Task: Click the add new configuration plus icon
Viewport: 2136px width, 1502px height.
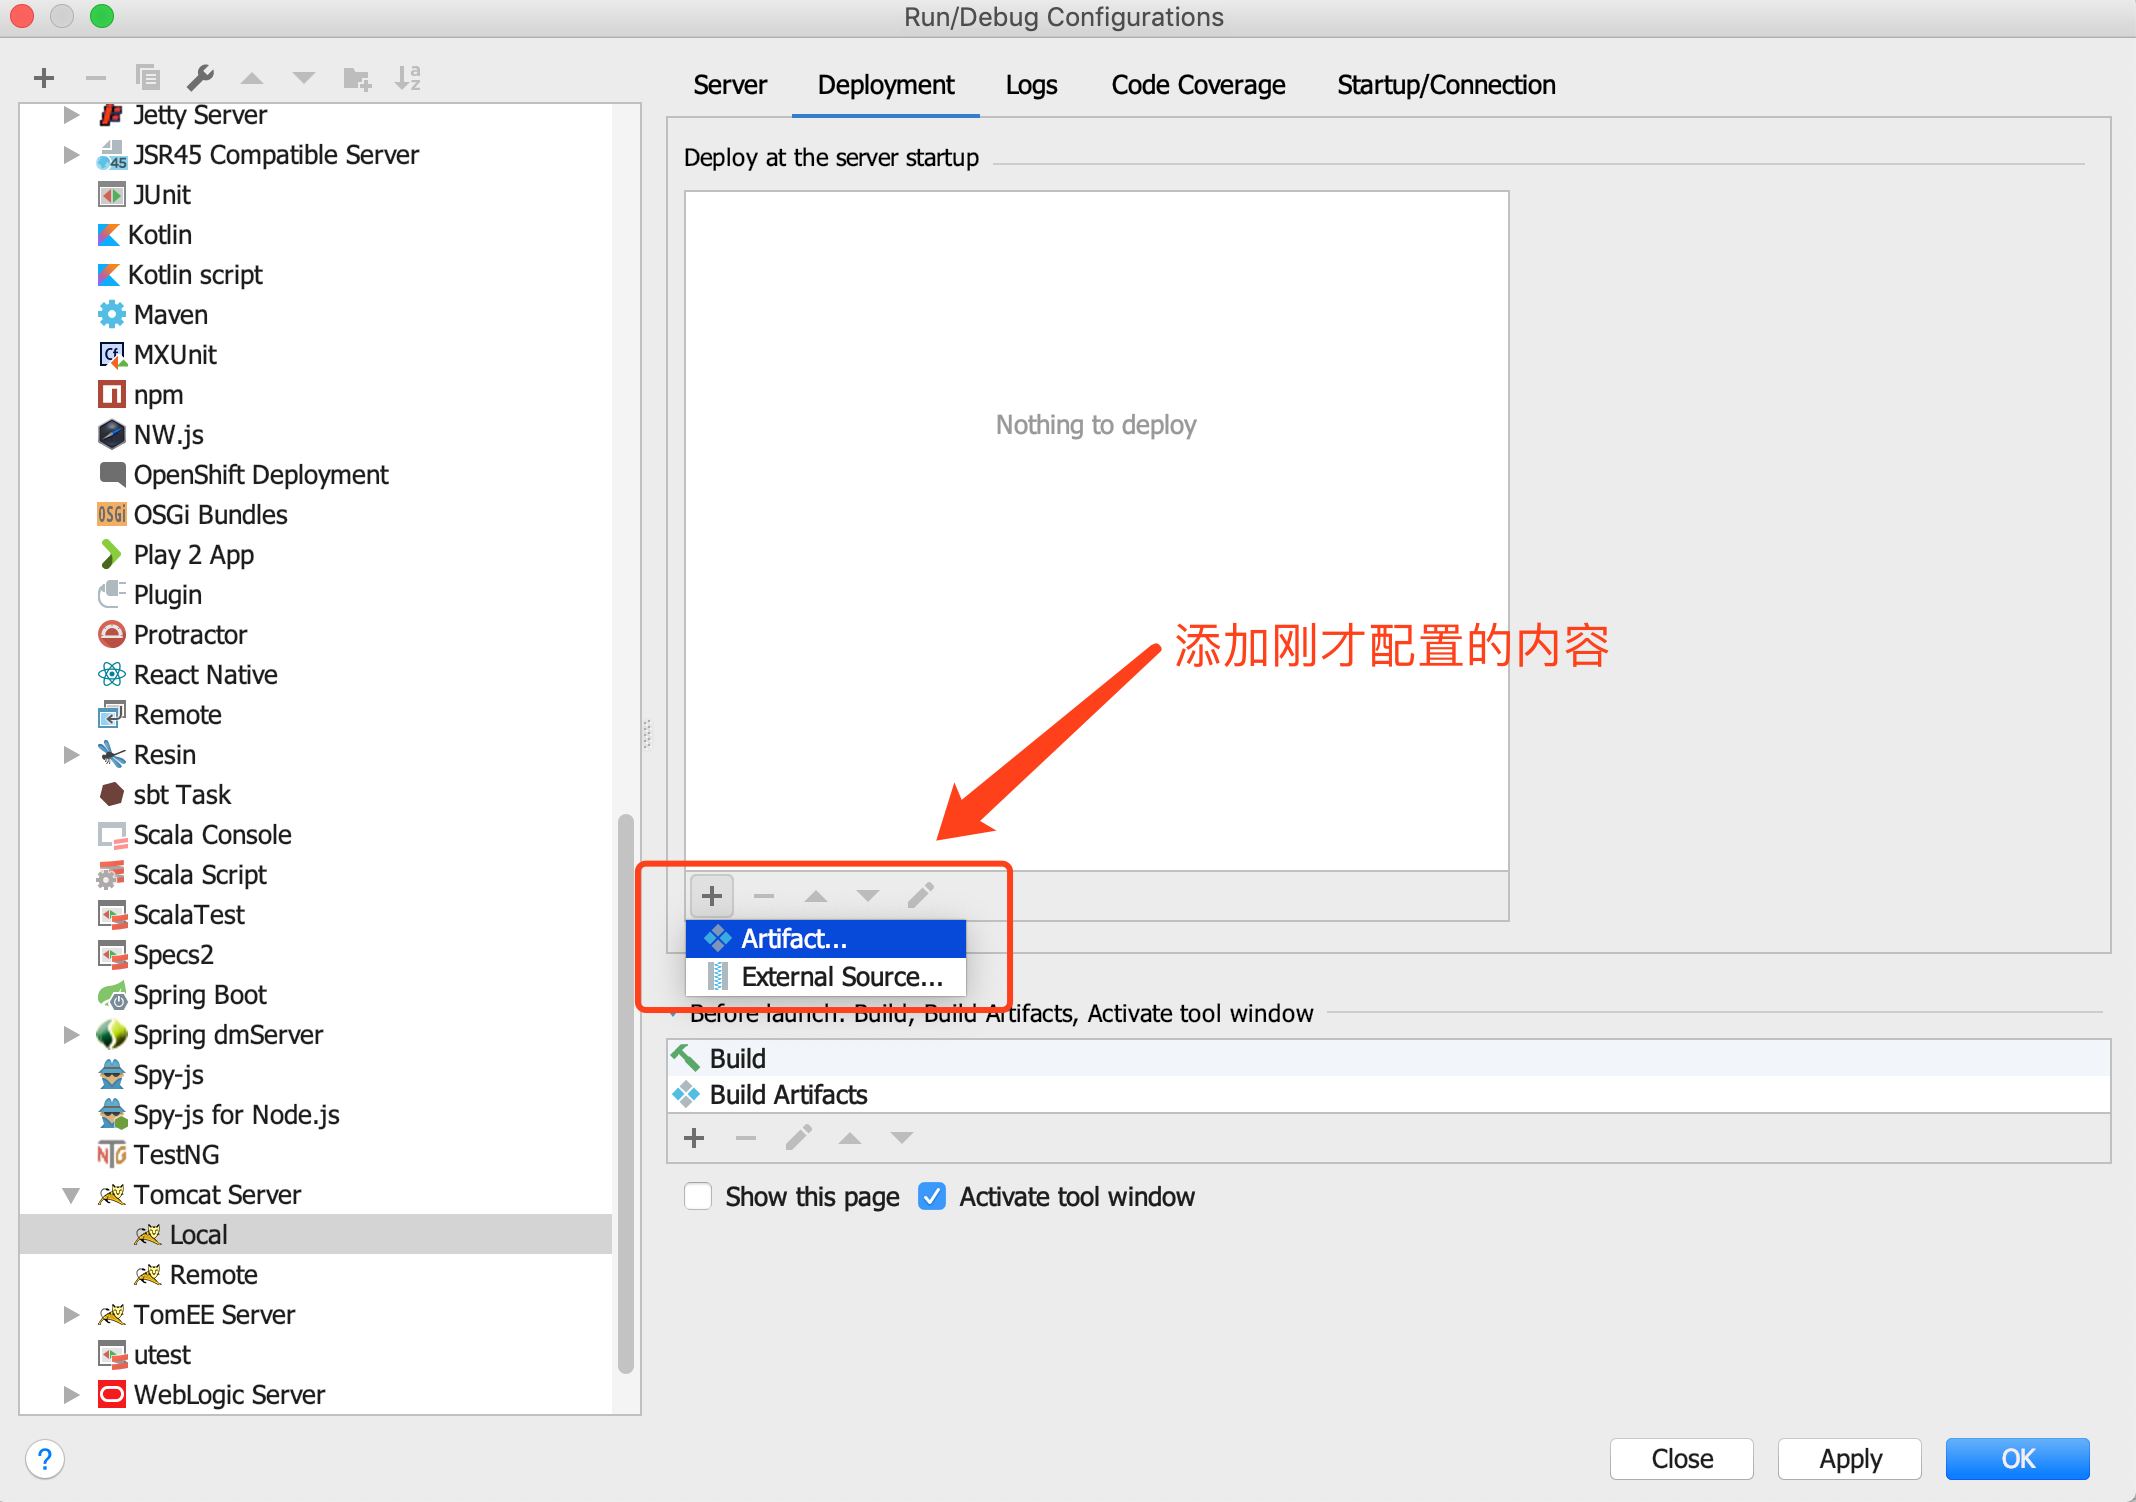Action: 44,78
